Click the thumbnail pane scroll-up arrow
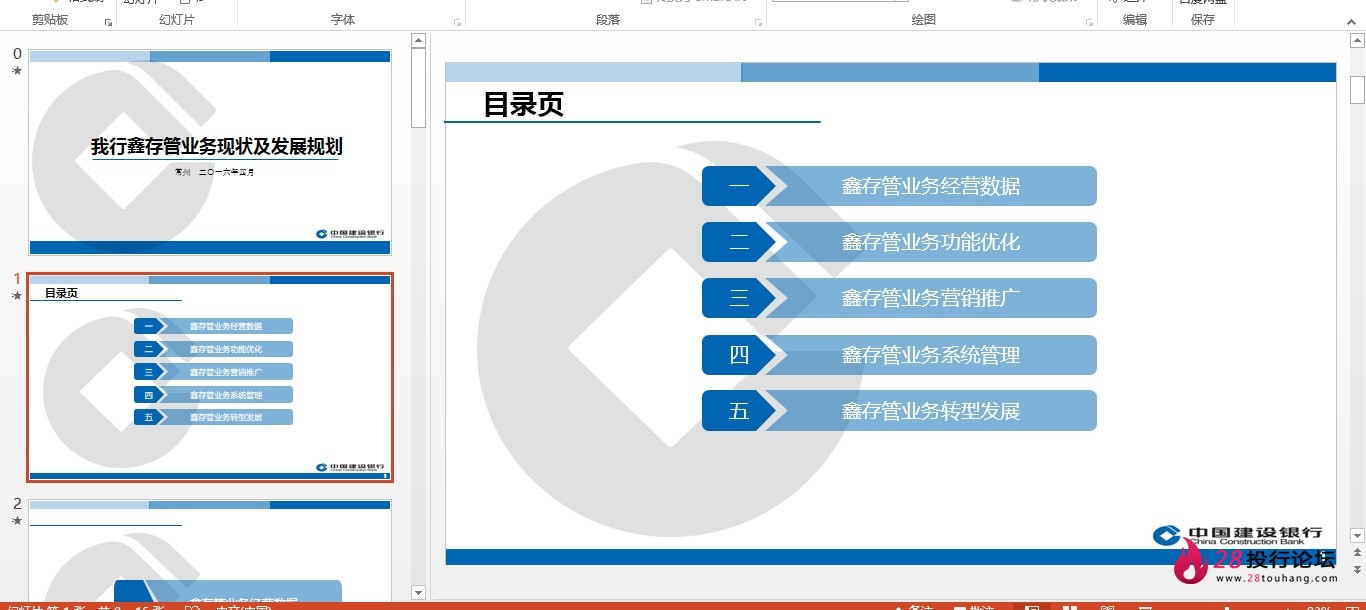 [x=419, y=40]
